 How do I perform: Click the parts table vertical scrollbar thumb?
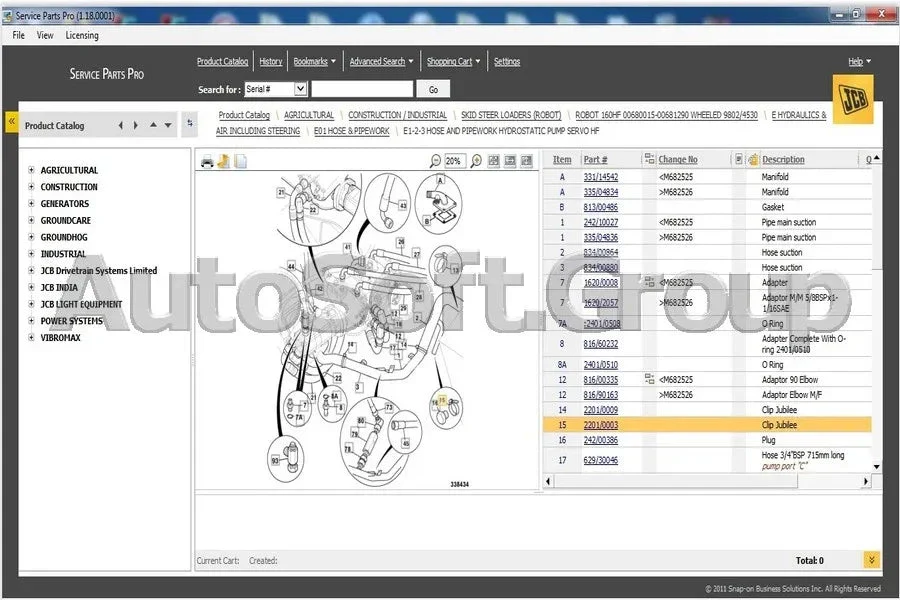[876, 215]
